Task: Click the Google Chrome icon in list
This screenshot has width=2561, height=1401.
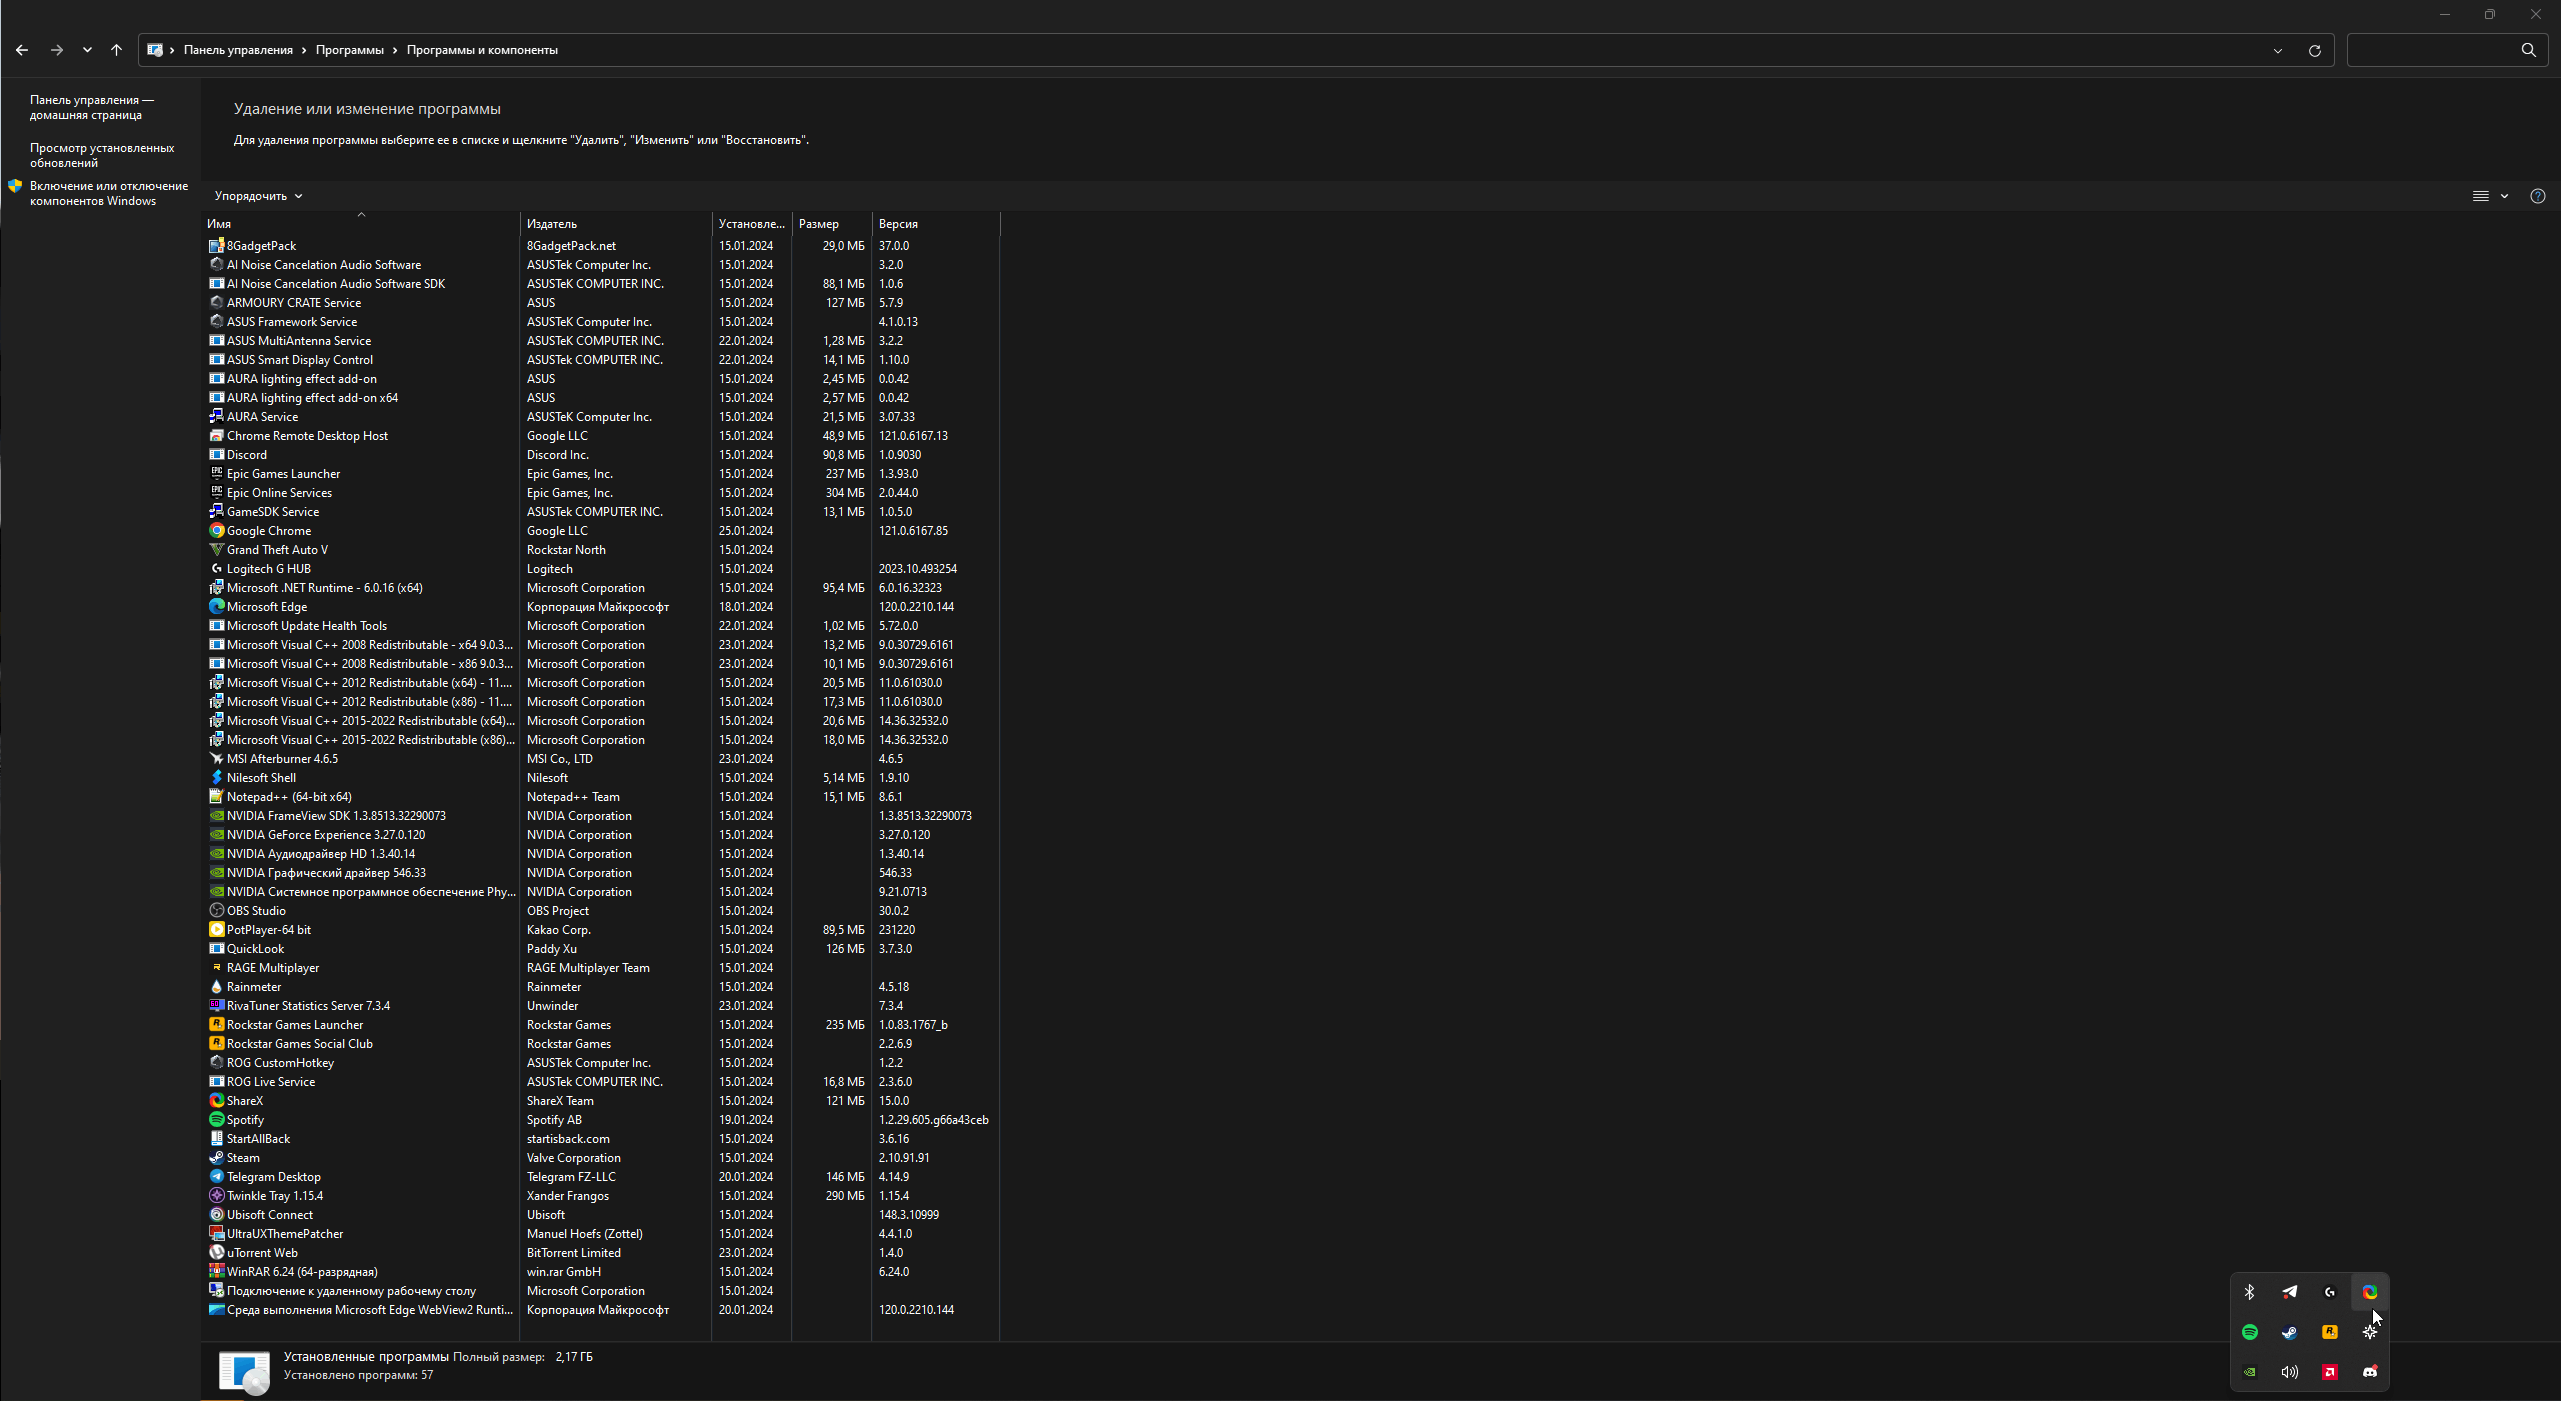Action: tap(216, 531)
